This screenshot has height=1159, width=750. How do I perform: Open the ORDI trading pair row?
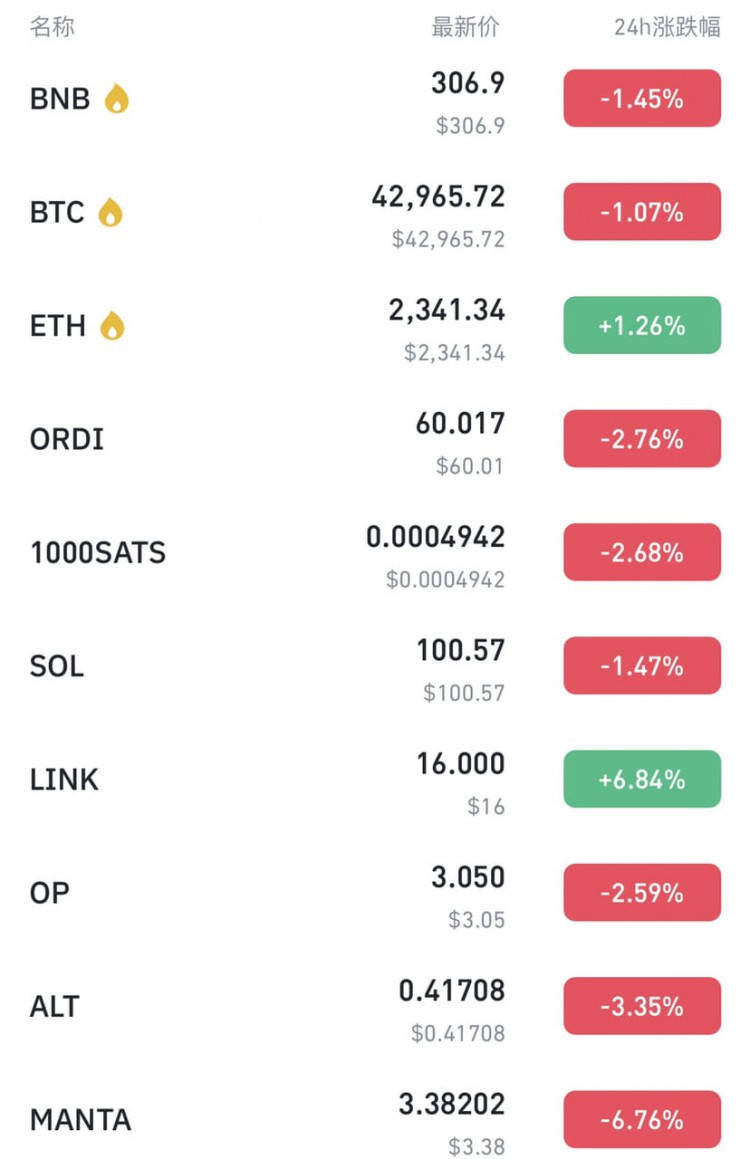tap(375, 439)
